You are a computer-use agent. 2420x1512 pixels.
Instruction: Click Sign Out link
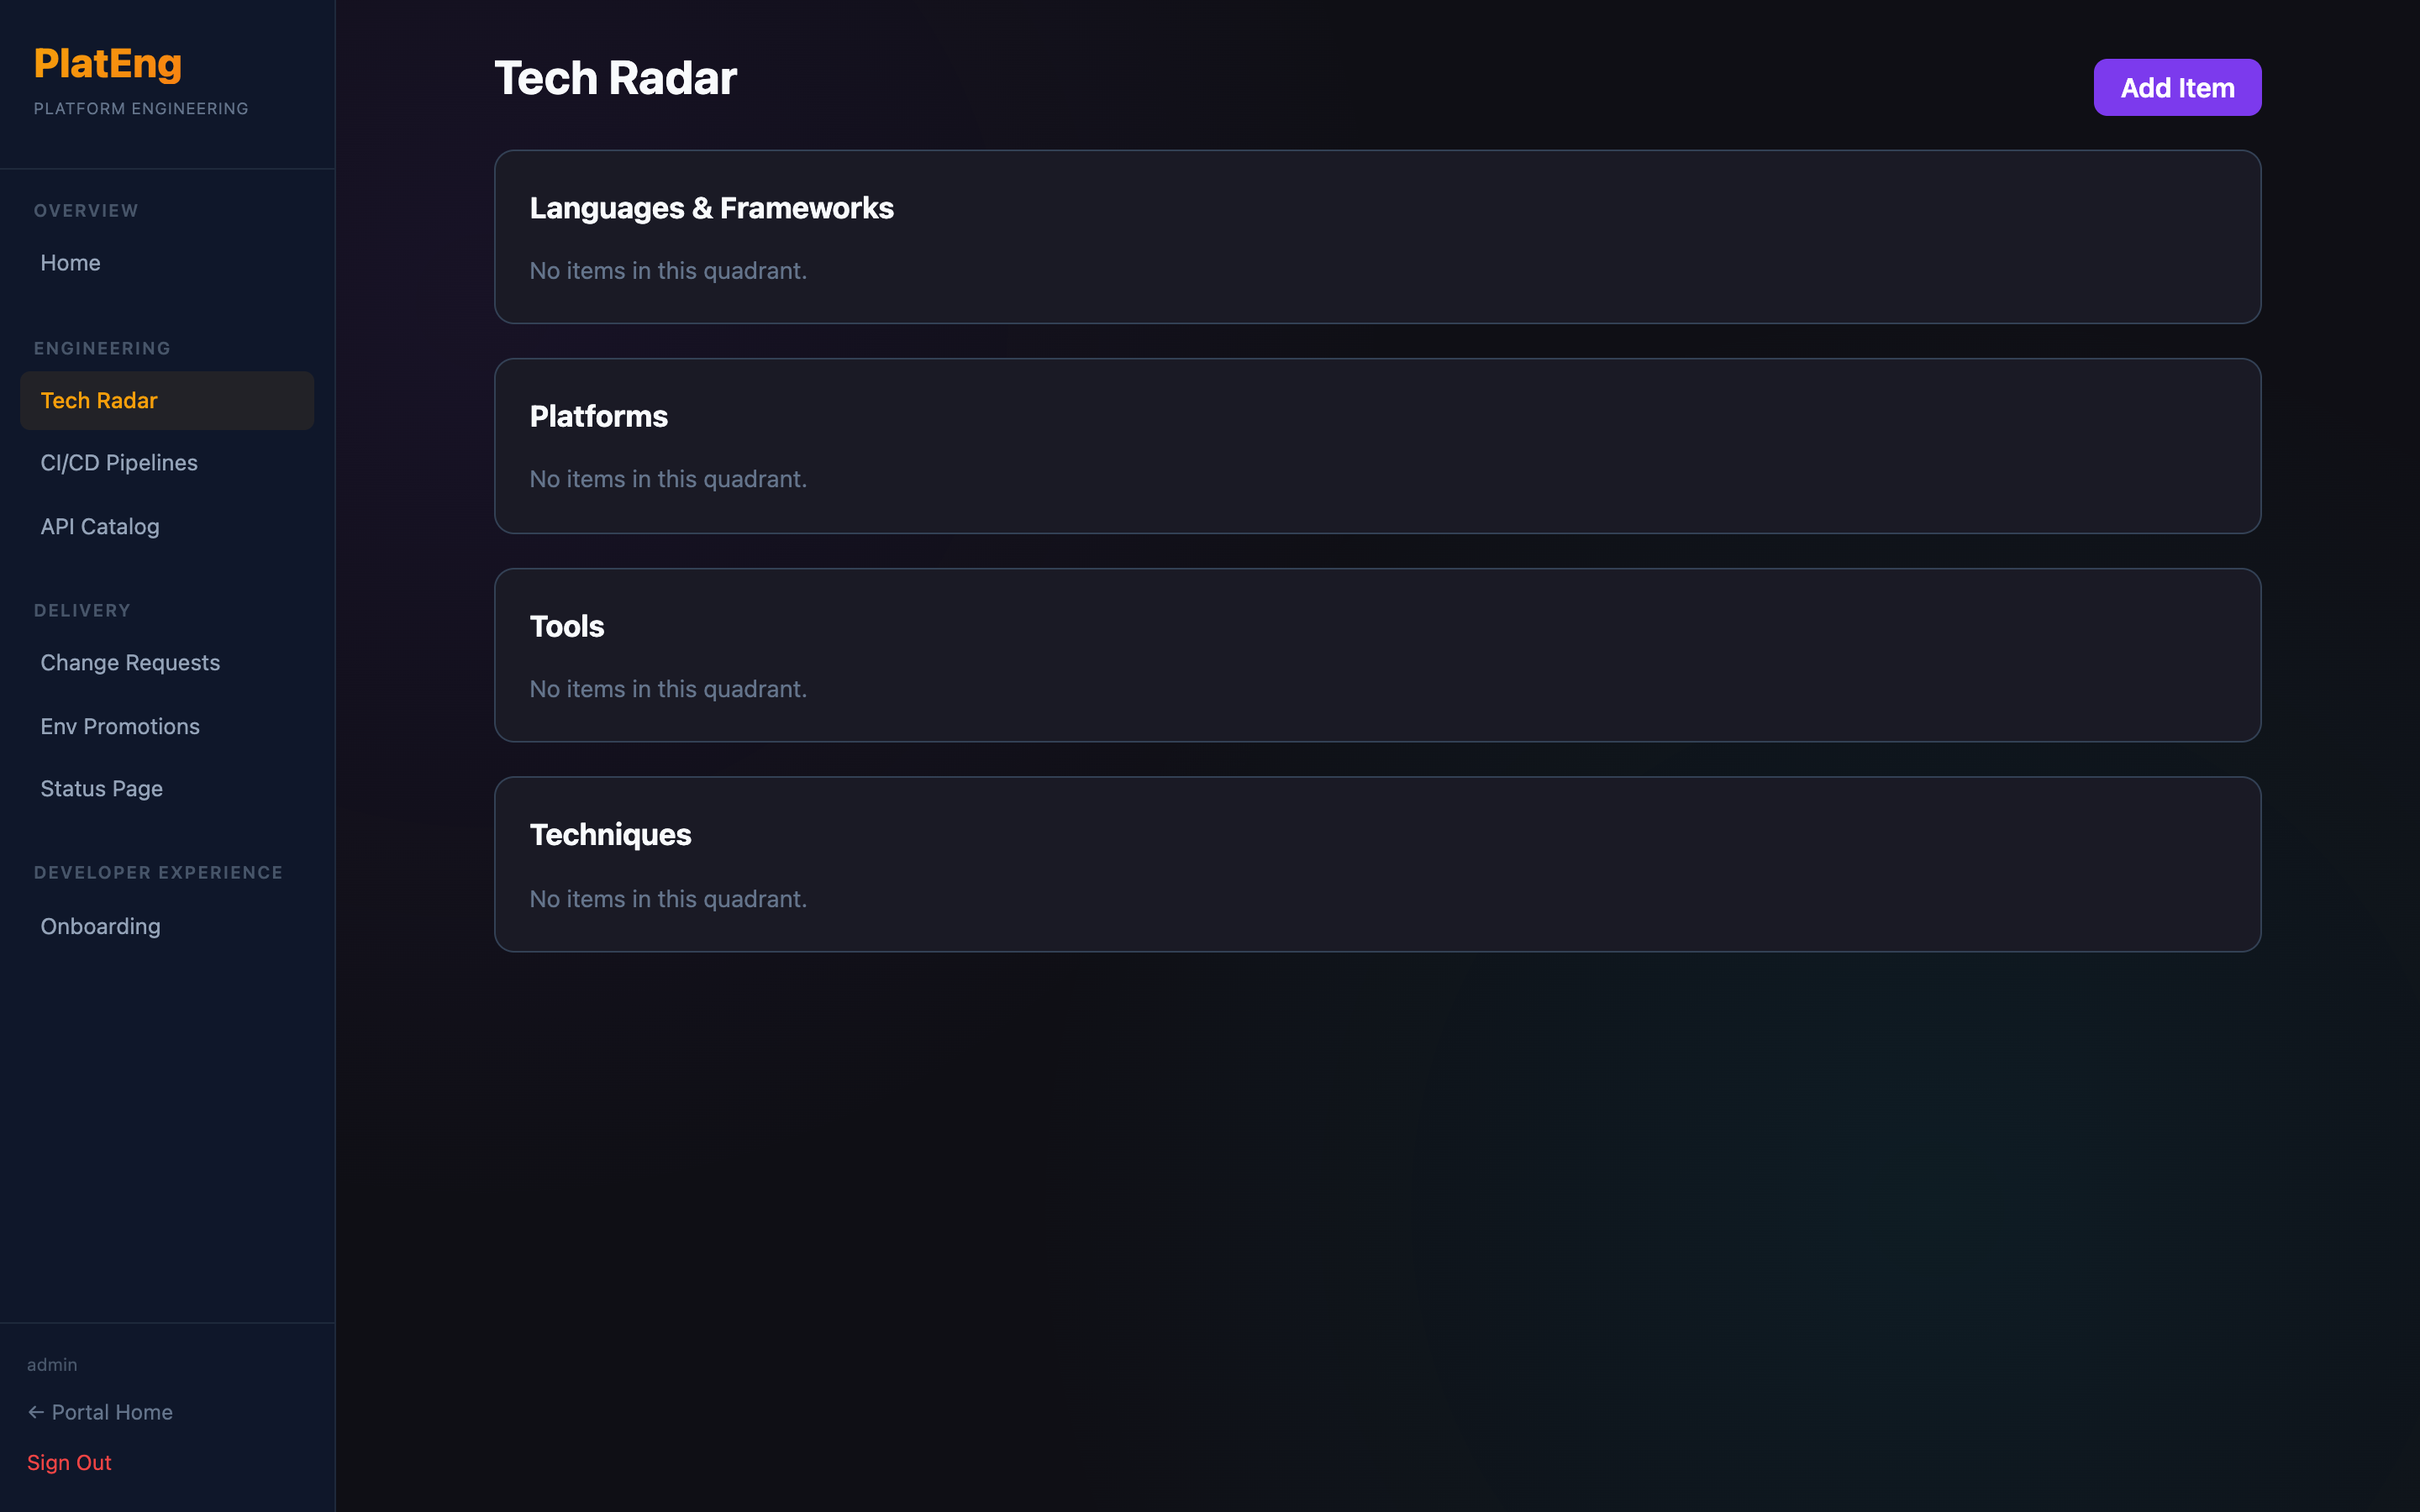69,1462
